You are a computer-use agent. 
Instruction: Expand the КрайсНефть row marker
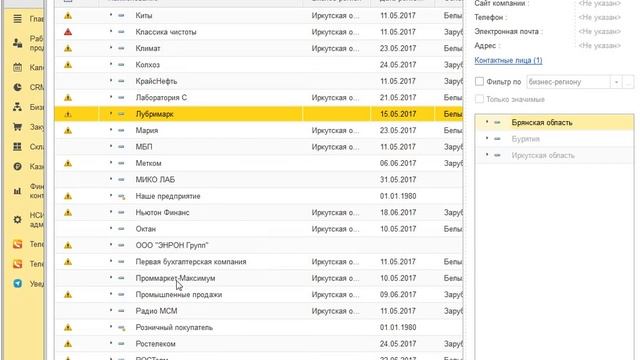[x=111, y=81]
